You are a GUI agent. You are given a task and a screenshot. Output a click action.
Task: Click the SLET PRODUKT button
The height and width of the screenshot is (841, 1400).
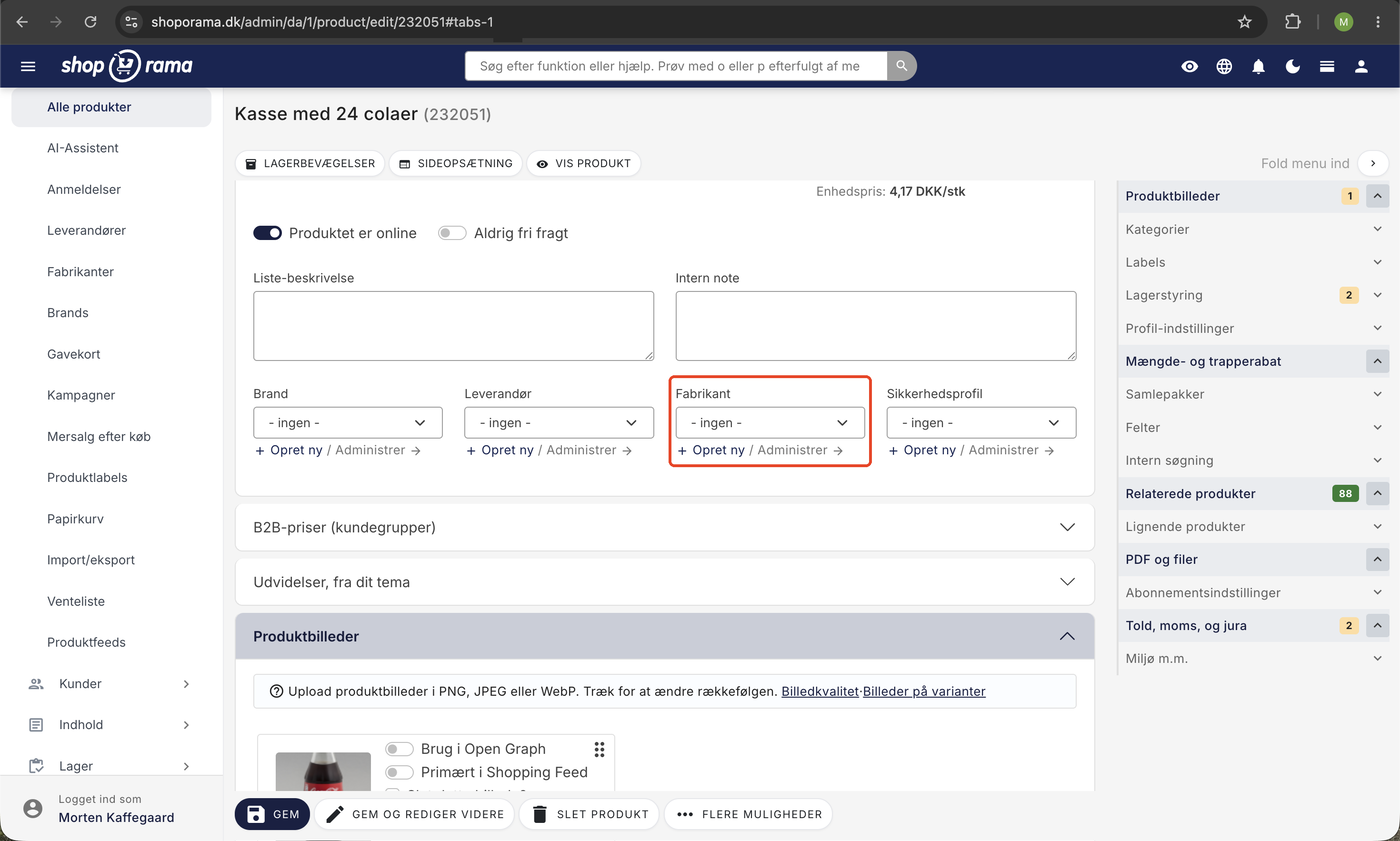pyautogui.click(x=589, y=814)
